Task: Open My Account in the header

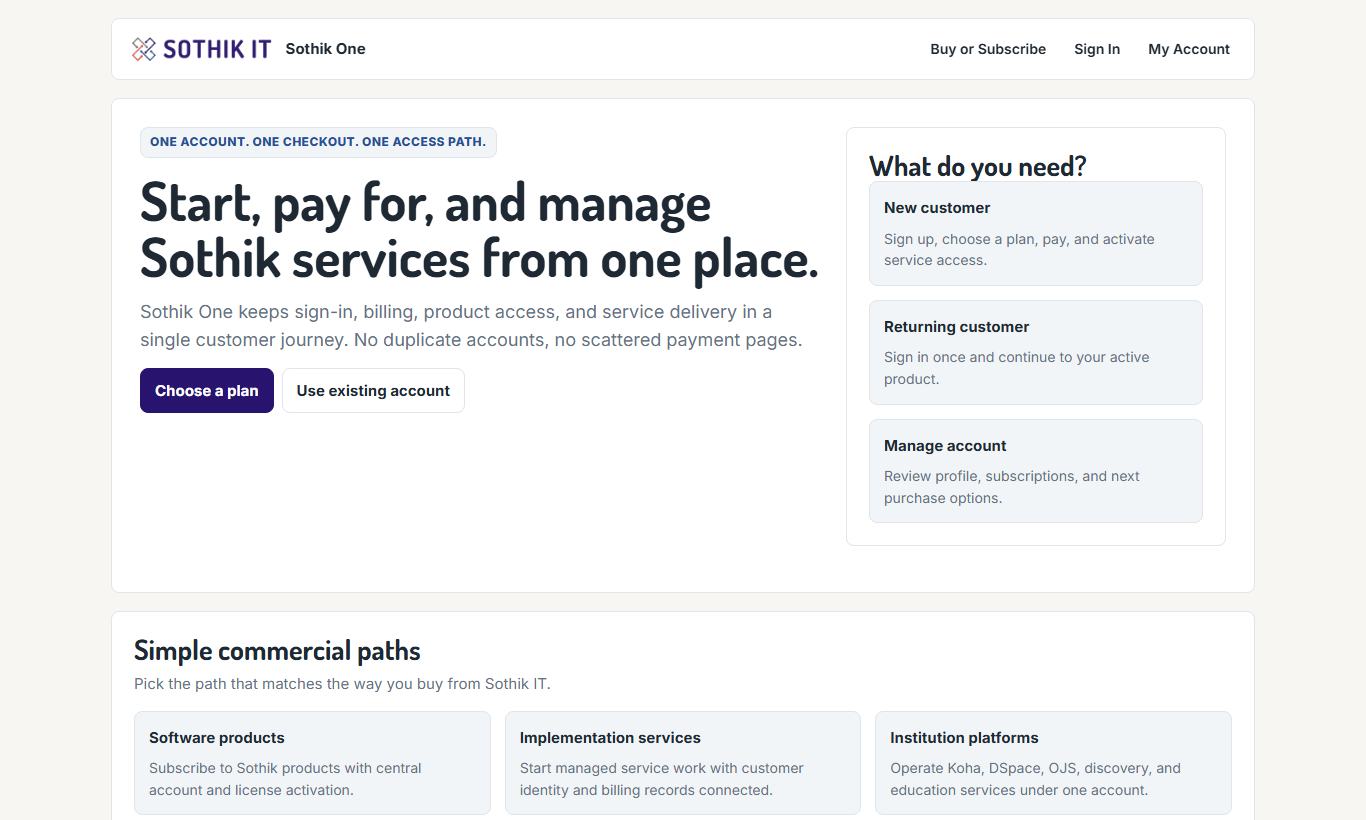Action: tap(1189, 49)
